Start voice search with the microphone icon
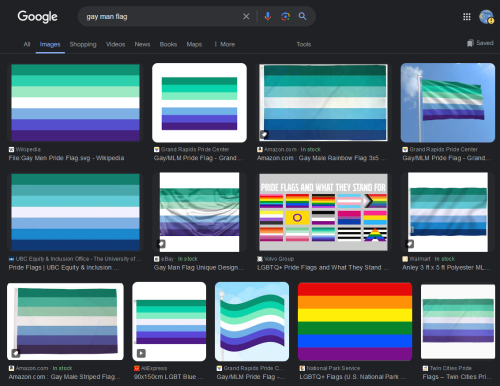This screenshot has height=386, width=500. 268,16
